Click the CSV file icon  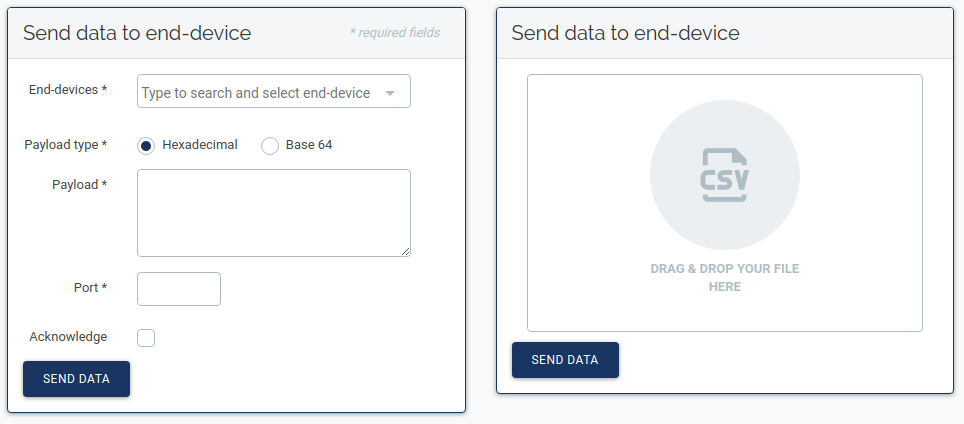click(725, 175)
